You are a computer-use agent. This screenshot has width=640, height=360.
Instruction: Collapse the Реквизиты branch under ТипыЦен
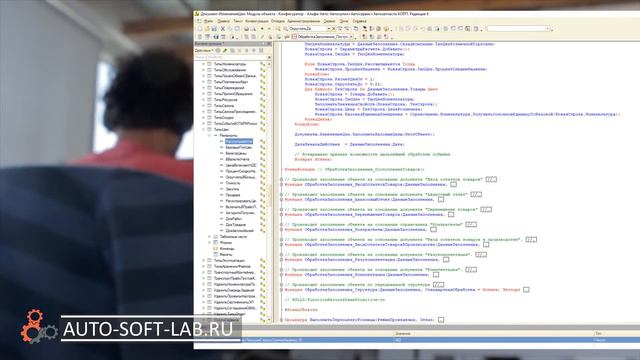(210, 135)
